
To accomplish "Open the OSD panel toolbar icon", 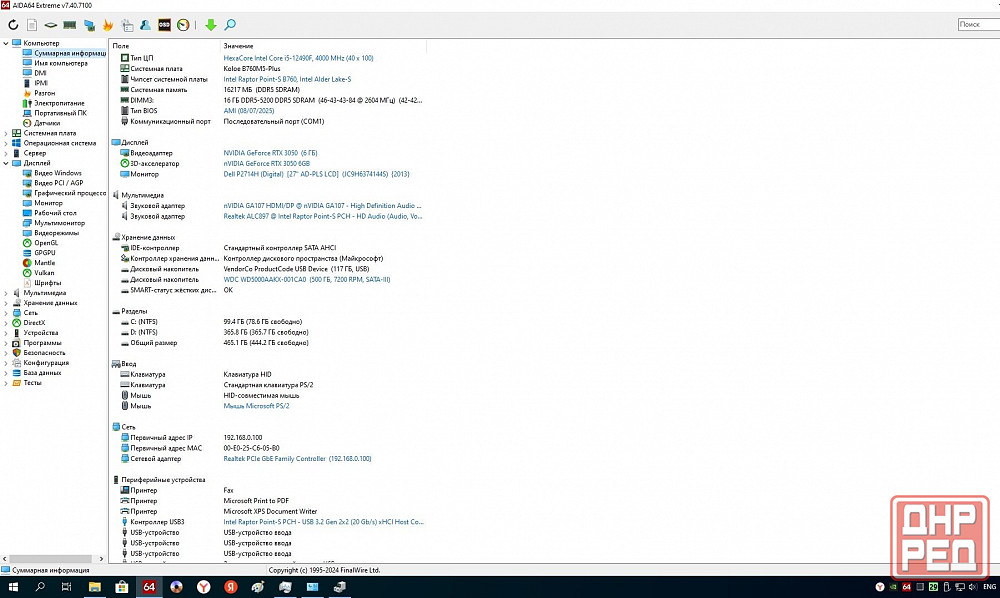I will tap(165, 24).
